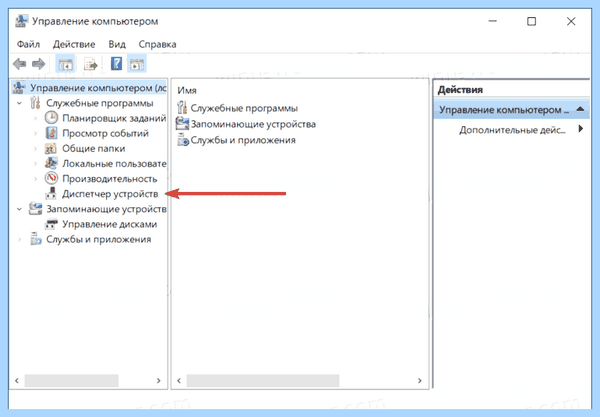Toggle the Action pane toolbar icon
The width and height of the screenshot is (600, 417).
(x=137, y=64)
